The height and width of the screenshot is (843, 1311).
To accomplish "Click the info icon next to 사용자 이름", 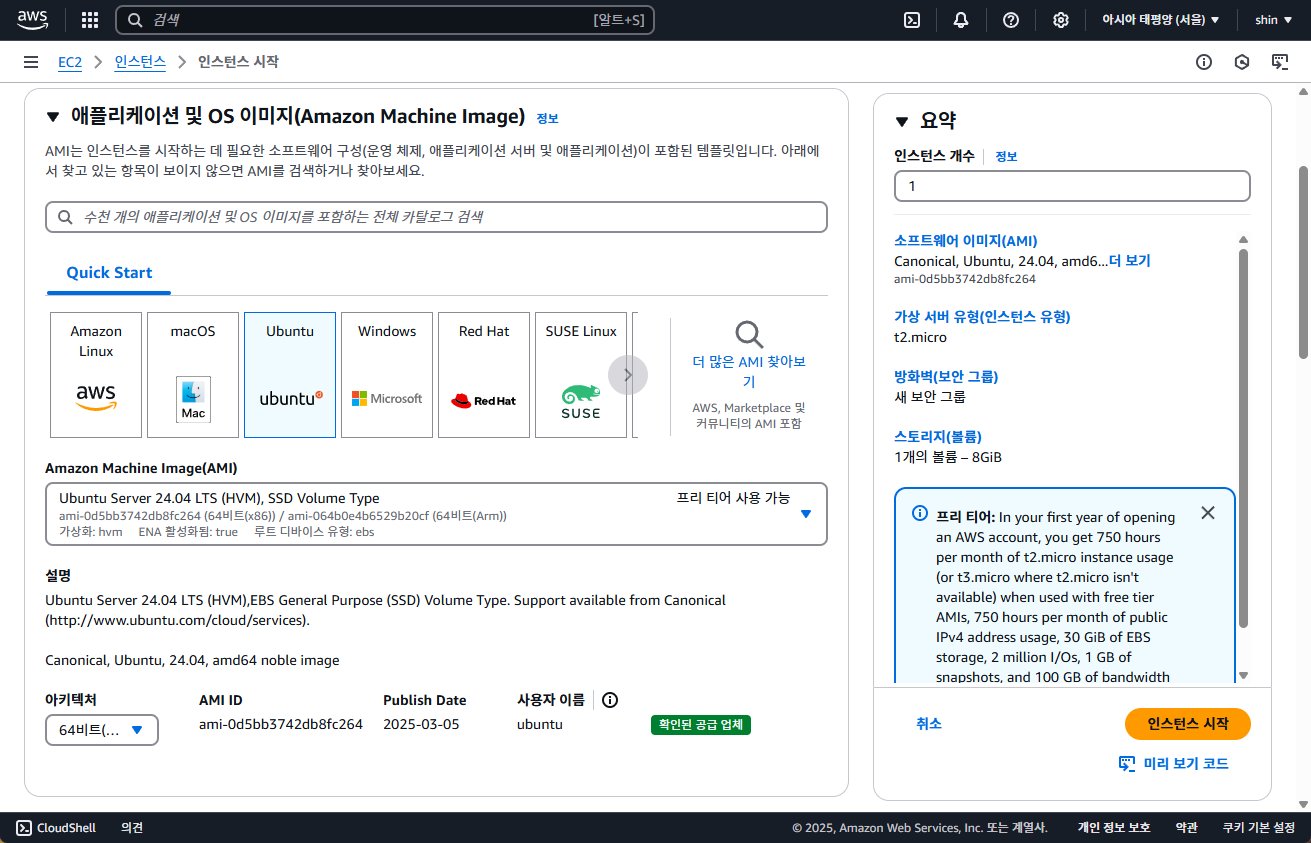I will pos(610,700).
